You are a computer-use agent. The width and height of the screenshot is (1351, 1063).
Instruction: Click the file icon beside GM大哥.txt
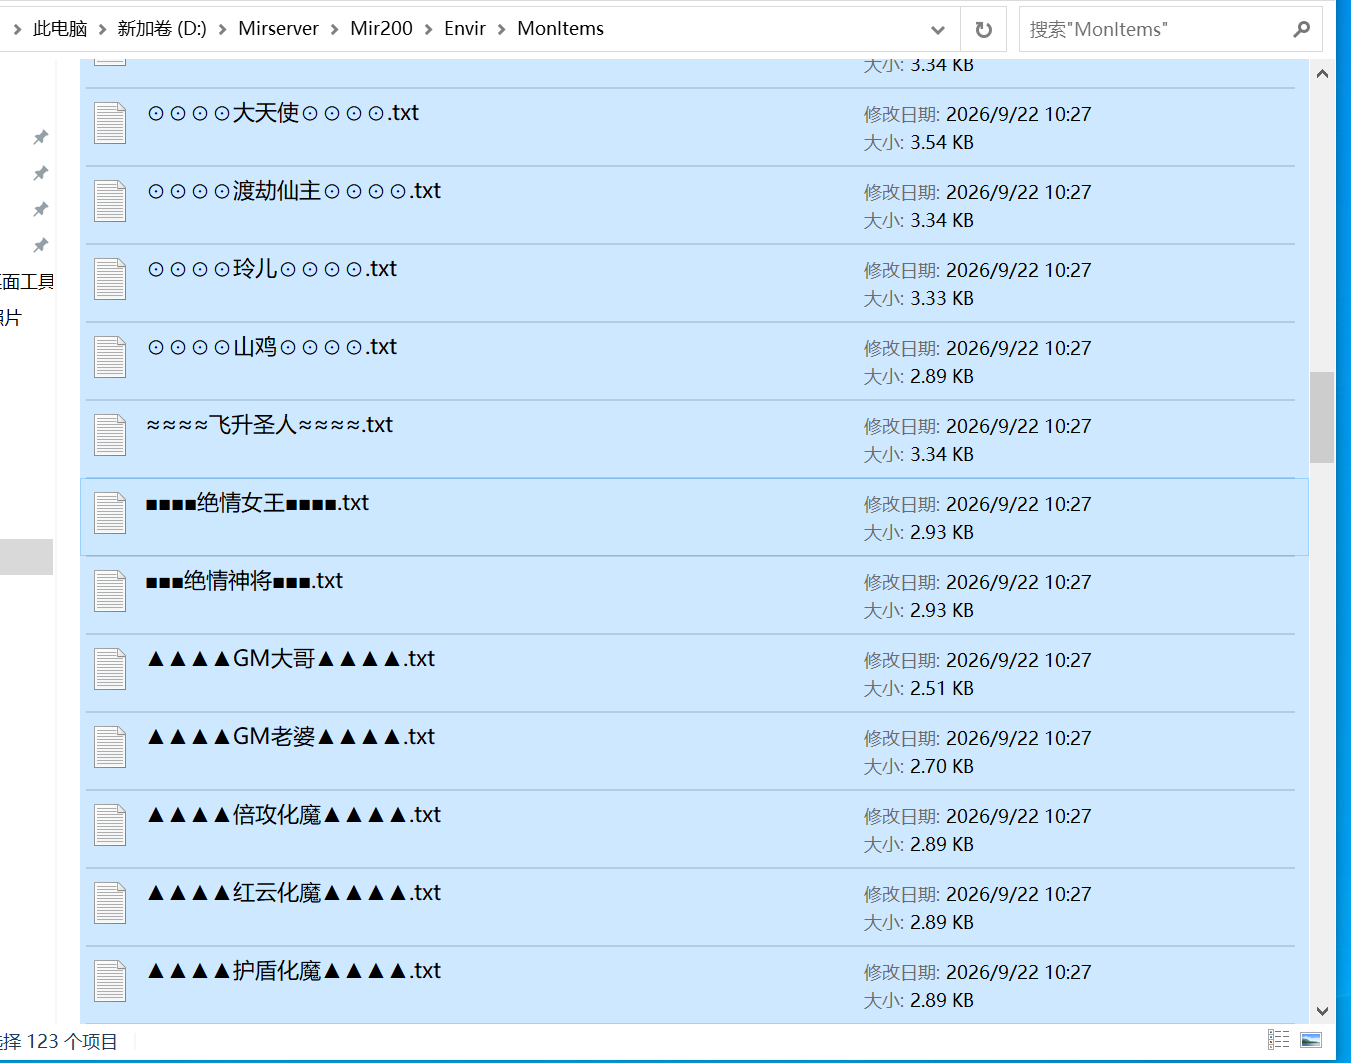110,669
